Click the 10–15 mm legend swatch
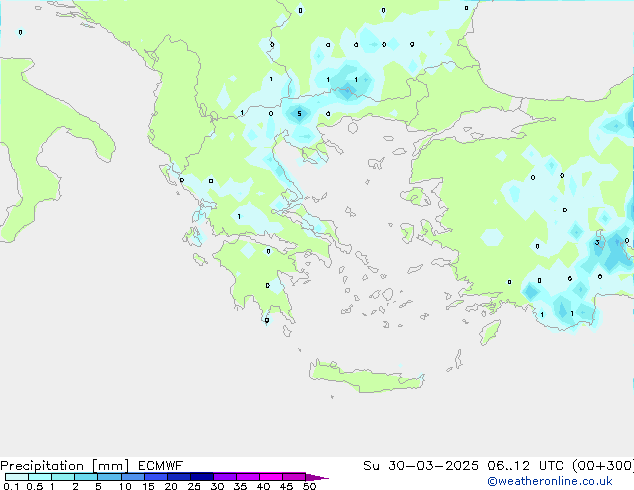 point(132,477)
